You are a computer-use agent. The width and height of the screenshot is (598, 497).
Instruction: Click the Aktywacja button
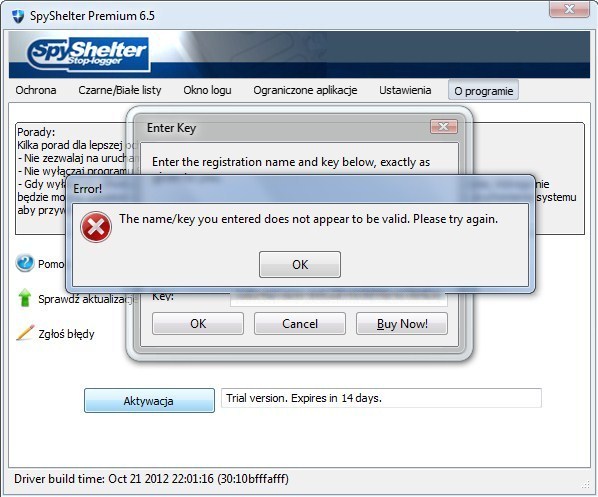(x=149, y=400)
